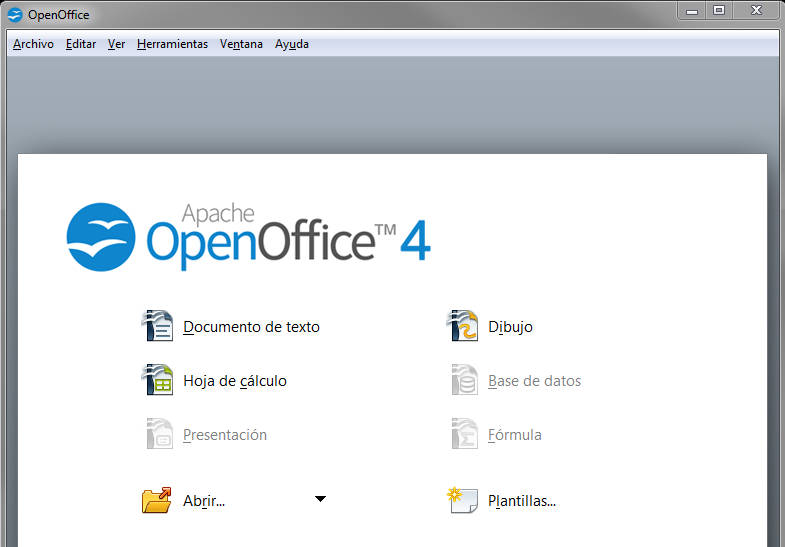Viewport: 785px width, 547px height.
Task: Click the Writer text document icon
Action: click(x=158, y=326)
